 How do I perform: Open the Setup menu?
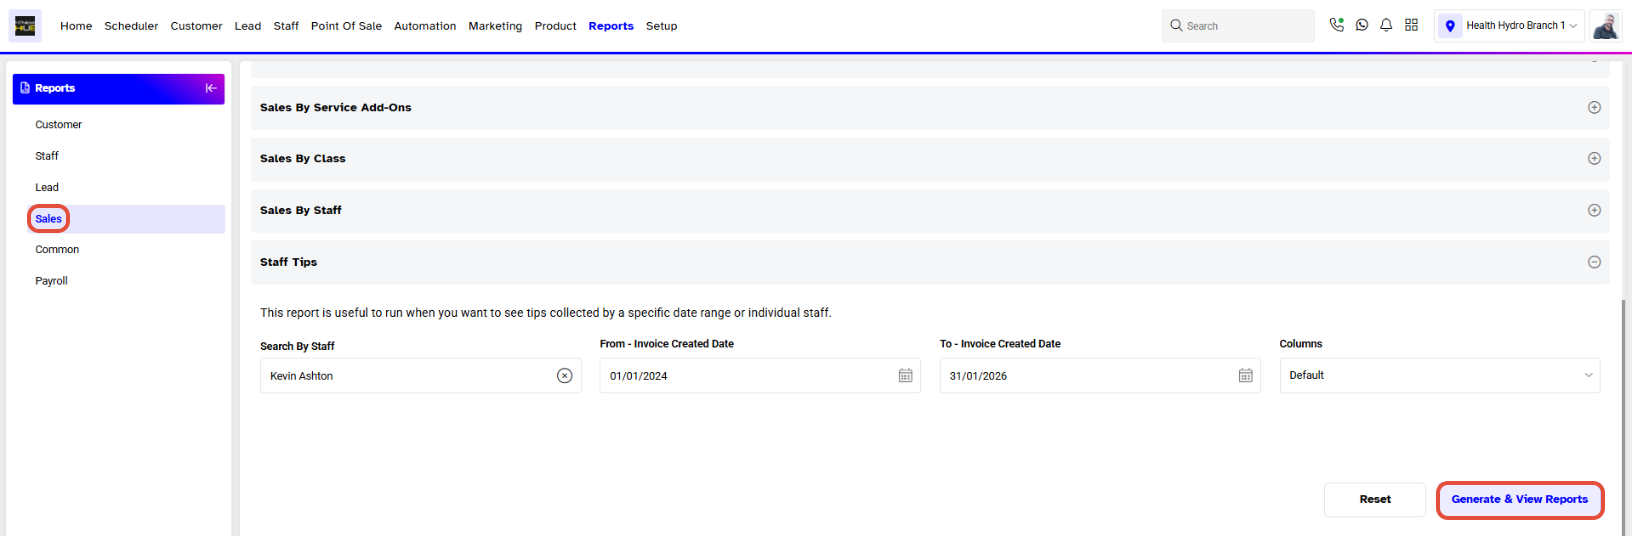661,26
